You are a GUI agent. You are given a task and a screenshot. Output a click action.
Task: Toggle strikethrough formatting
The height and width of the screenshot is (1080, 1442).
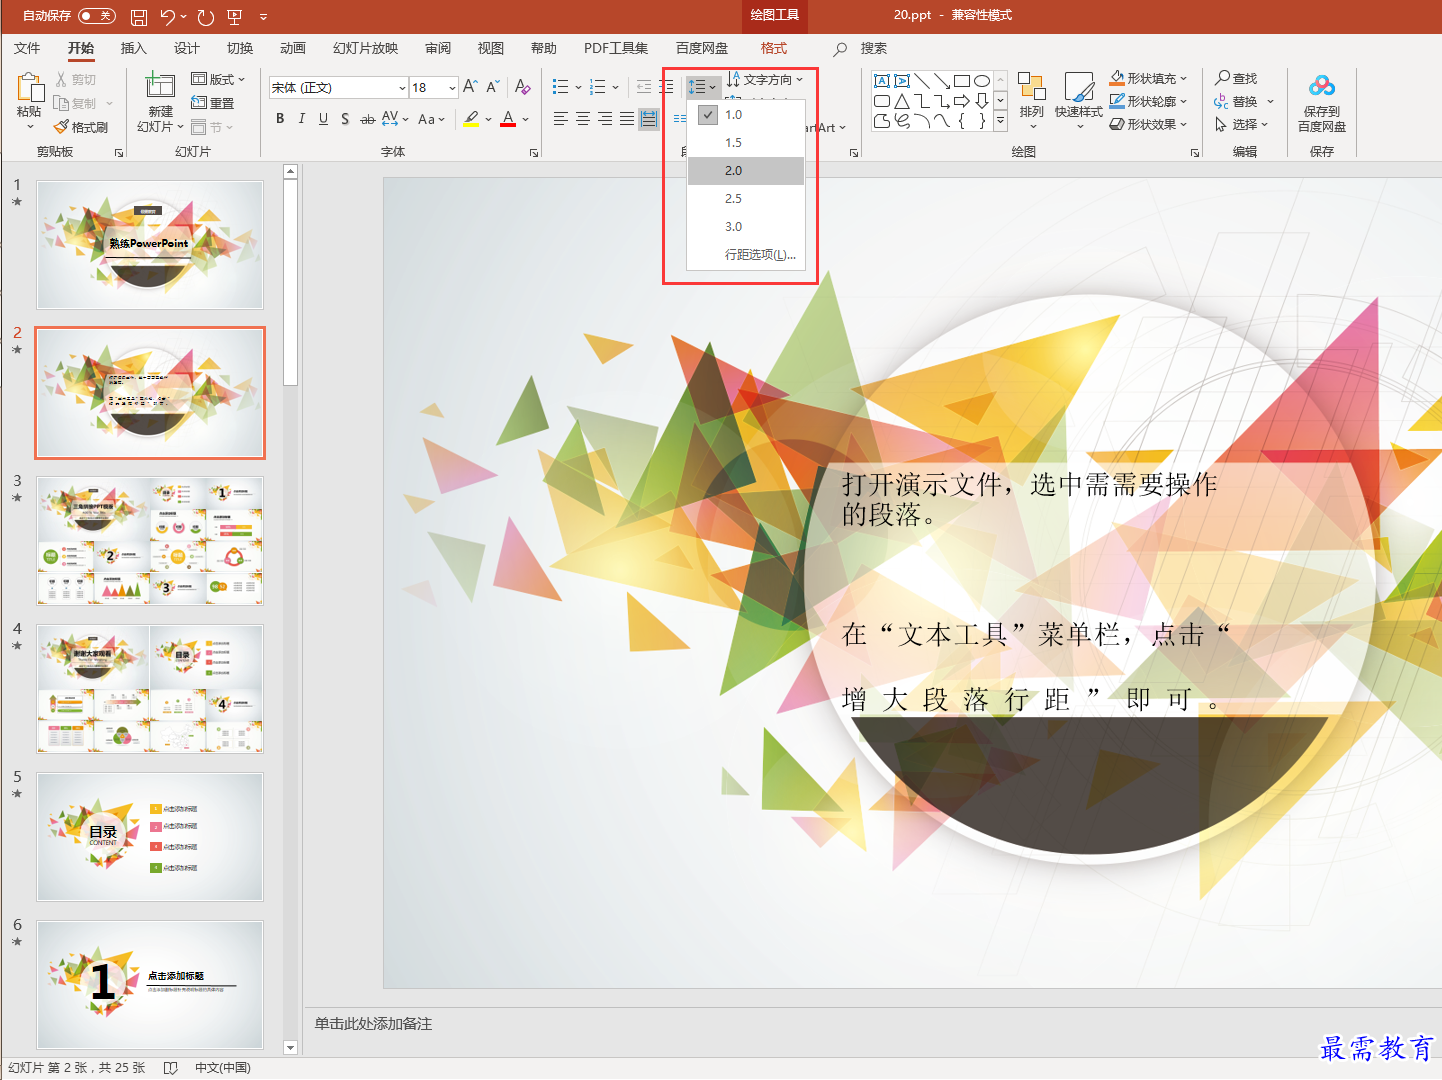[368, 119]
